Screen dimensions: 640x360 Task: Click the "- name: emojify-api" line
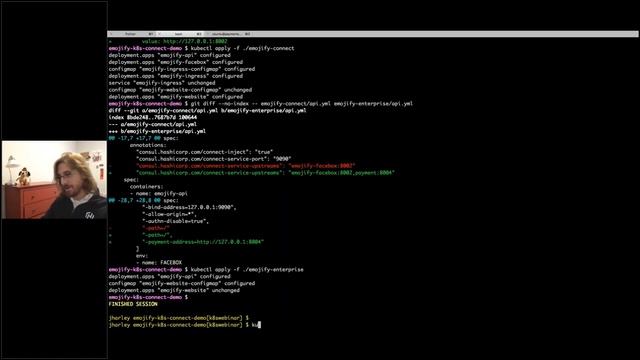point(159,193)
